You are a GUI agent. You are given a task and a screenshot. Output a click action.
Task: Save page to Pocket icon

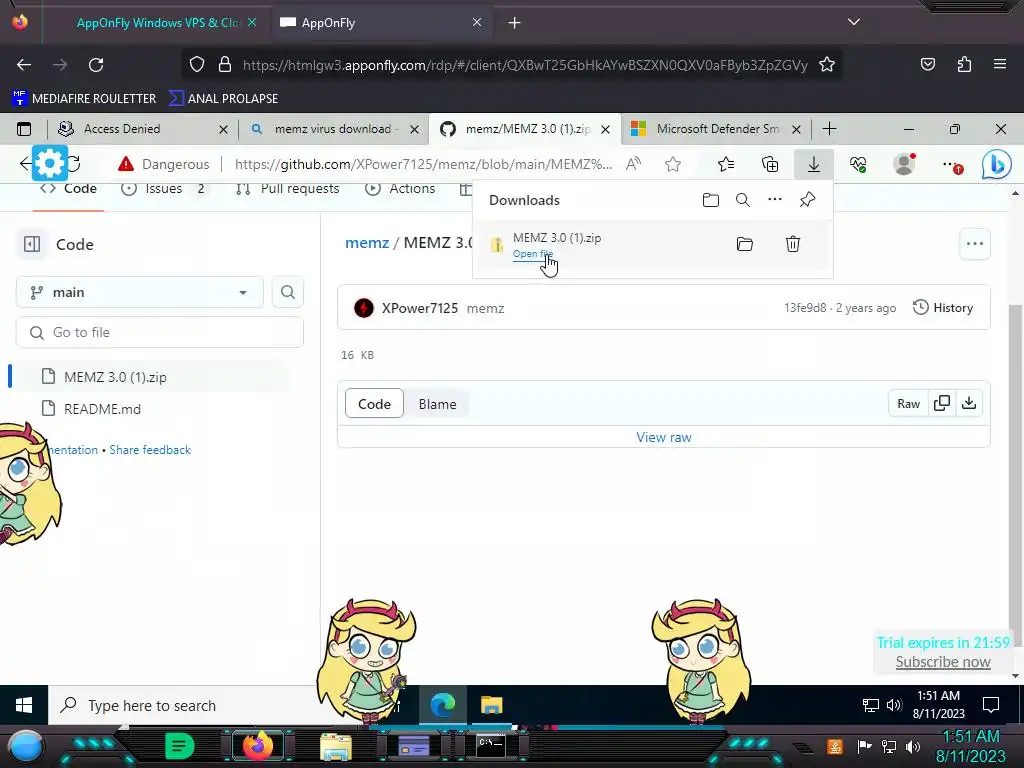click(928, 64)
